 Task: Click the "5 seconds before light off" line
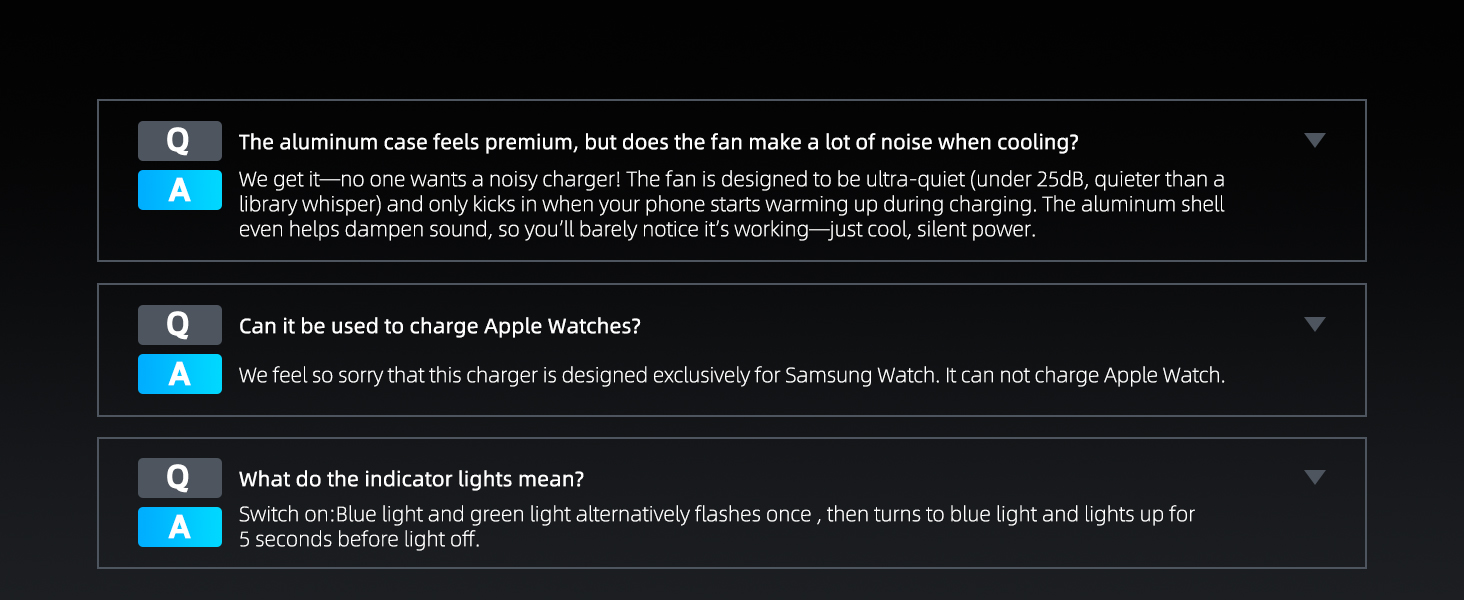(359, 540)
